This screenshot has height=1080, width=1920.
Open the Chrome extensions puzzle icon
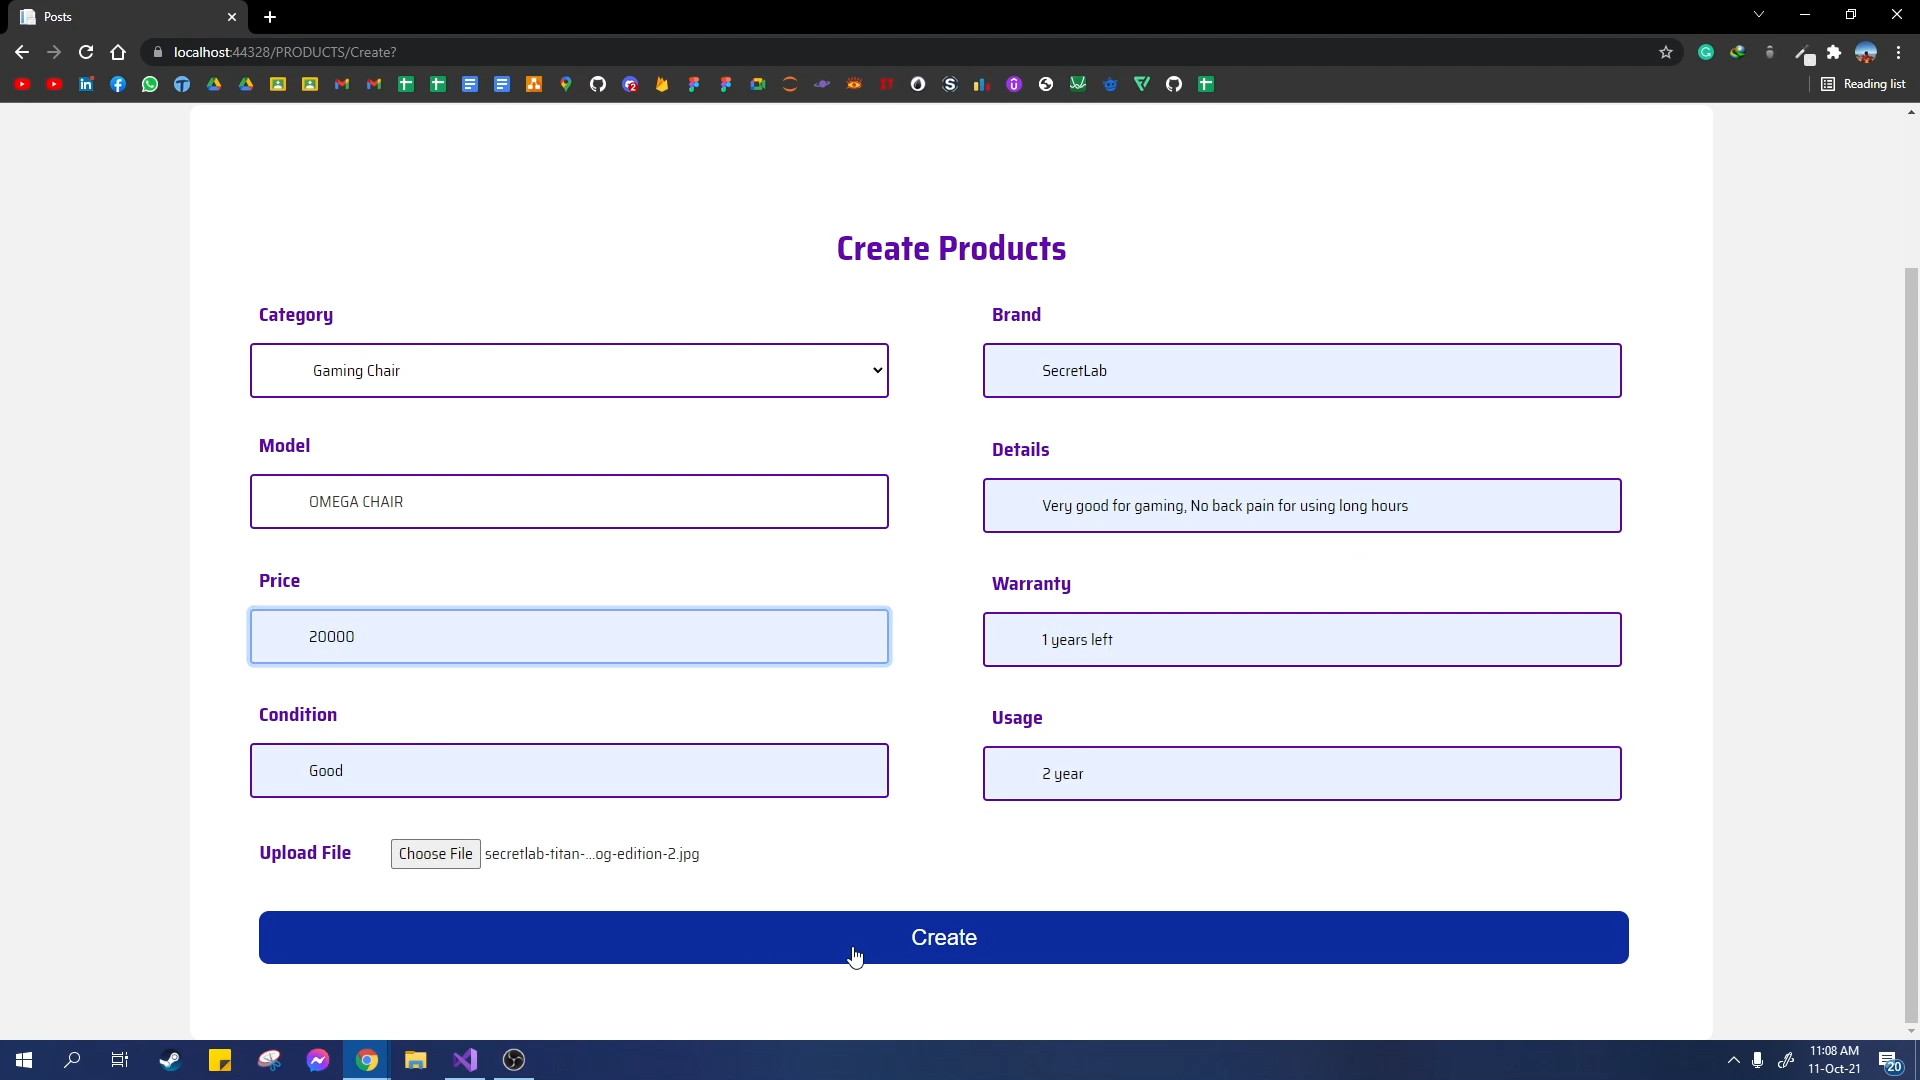click(x=1834, y=52)
